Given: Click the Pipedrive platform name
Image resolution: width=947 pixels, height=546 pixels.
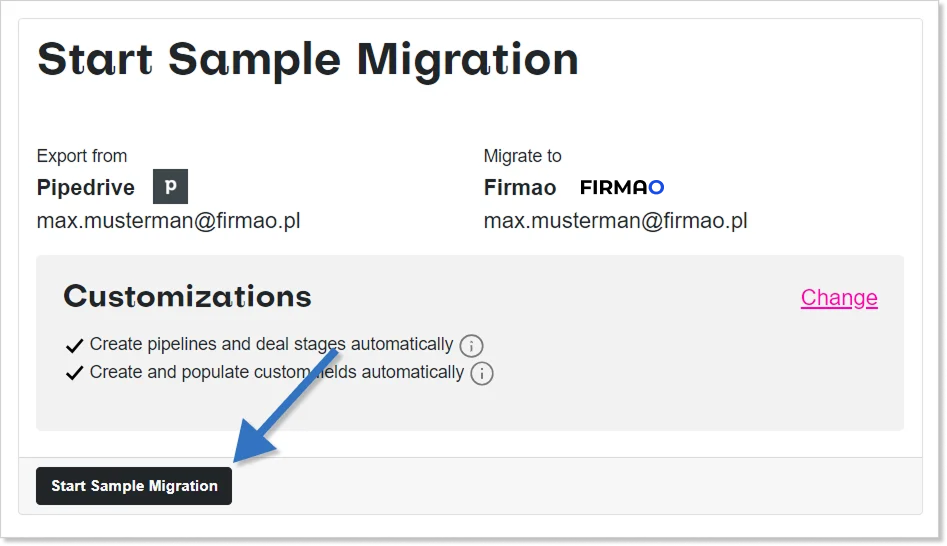Looking at the screenshot, I should point(86,188).
